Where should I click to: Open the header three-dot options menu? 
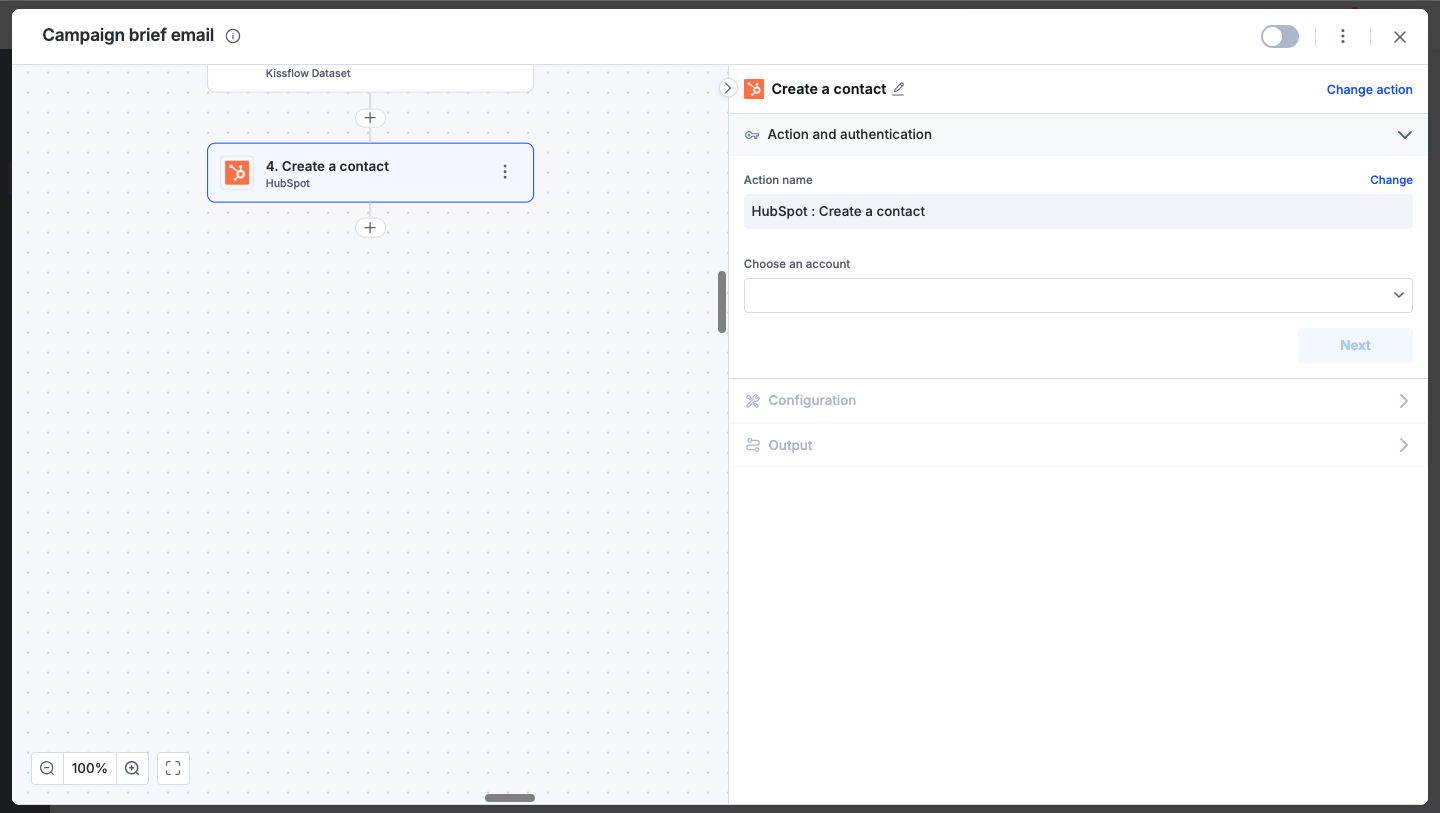click(1343, 37)
